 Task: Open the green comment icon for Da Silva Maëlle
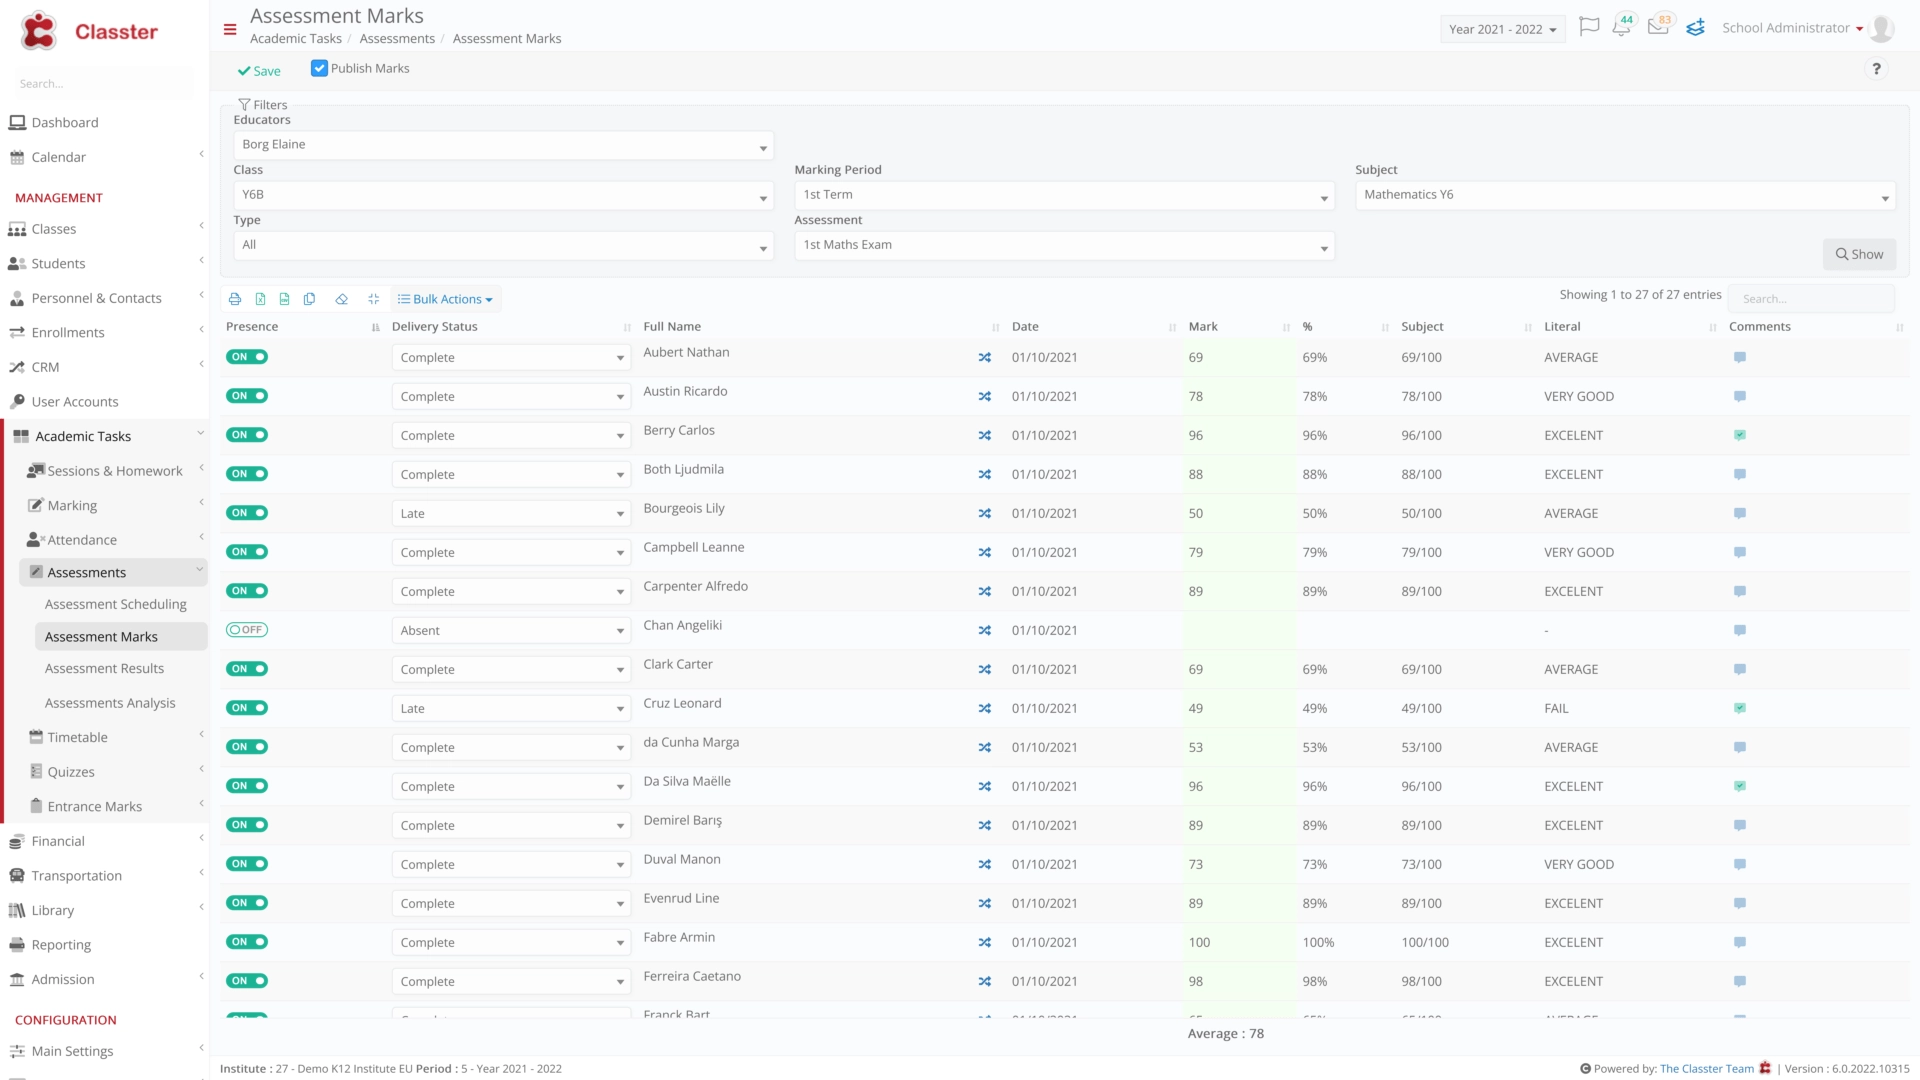(x=1740, y=787)
